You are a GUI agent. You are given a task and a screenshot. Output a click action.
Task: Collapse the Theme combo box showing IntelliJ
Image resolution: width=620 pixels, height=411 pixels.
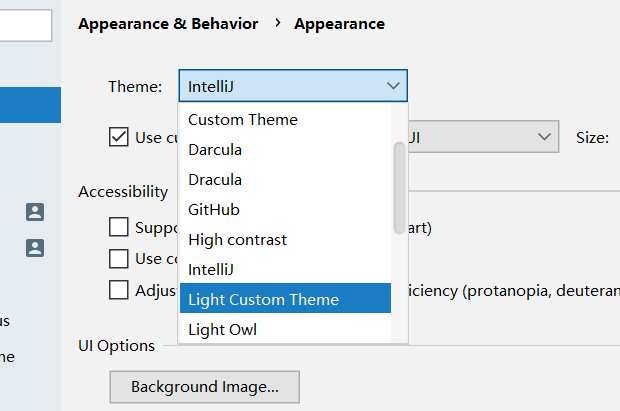click(x=293, y=86)
